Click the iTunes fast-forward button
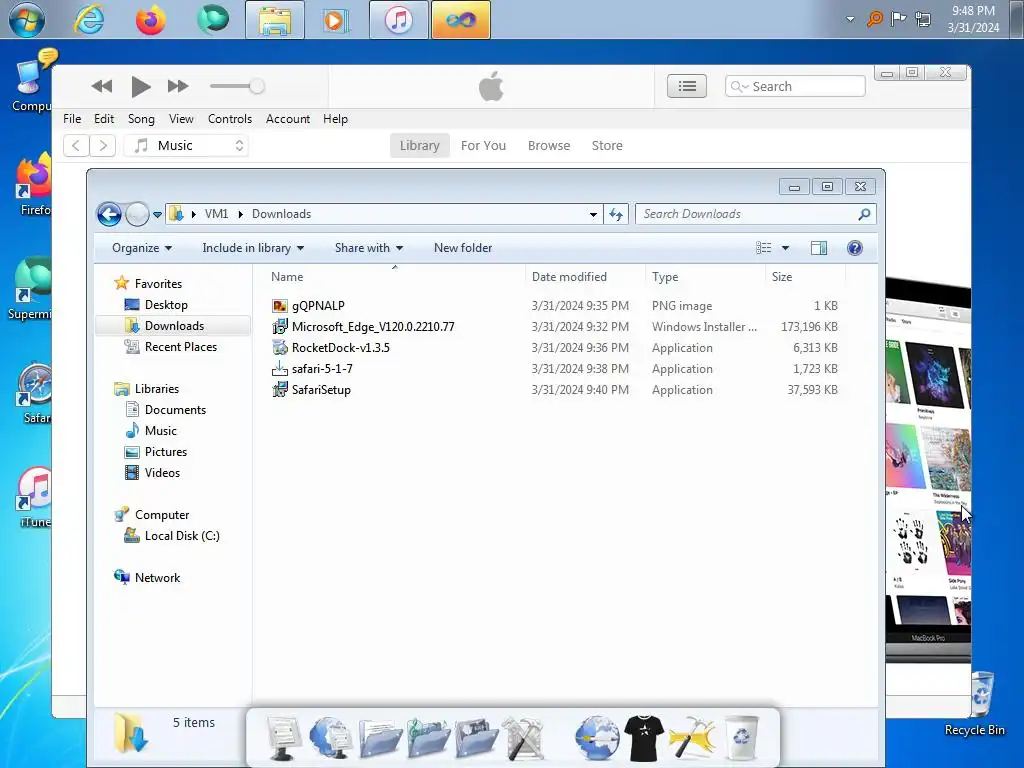 (x=178, y=86)
